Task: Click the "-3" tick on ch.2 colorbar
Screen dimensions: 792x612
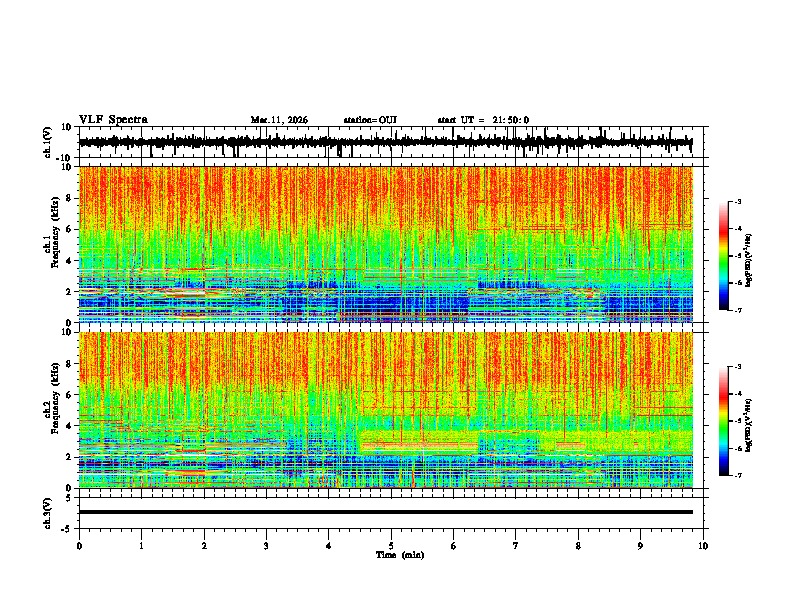Action: (737, 367)
